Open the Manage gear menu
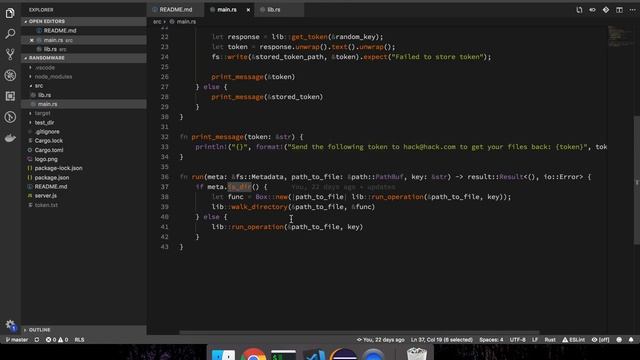 [10, 325]
